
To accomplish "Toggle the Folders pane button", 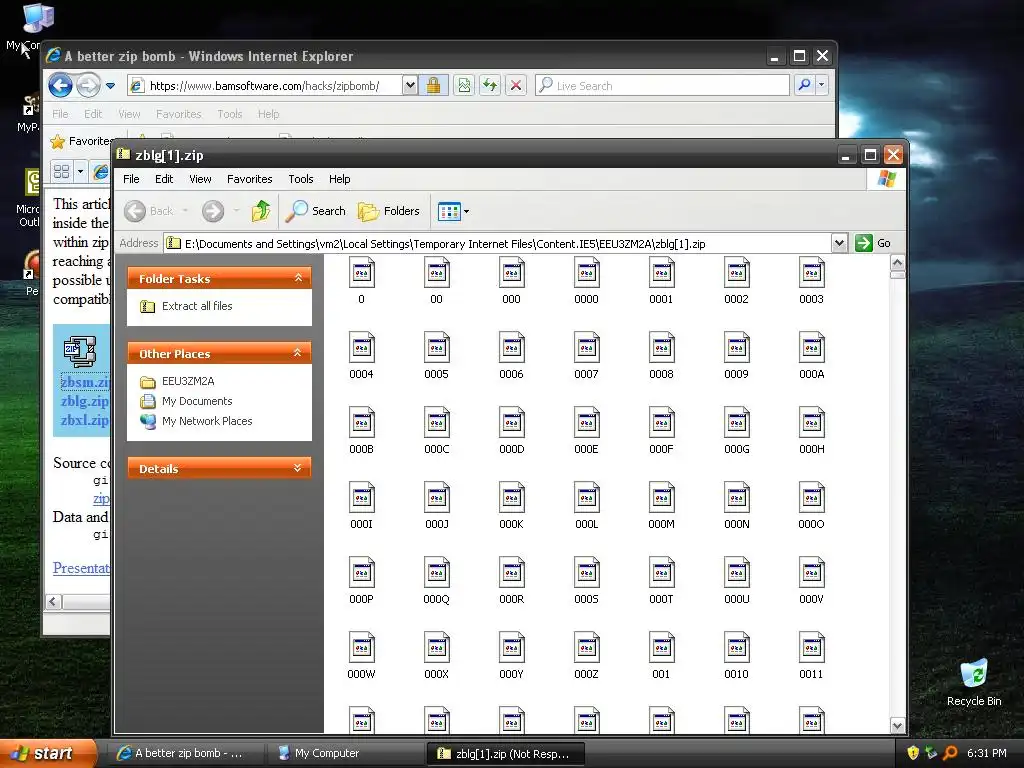I will tap(389, 211).
